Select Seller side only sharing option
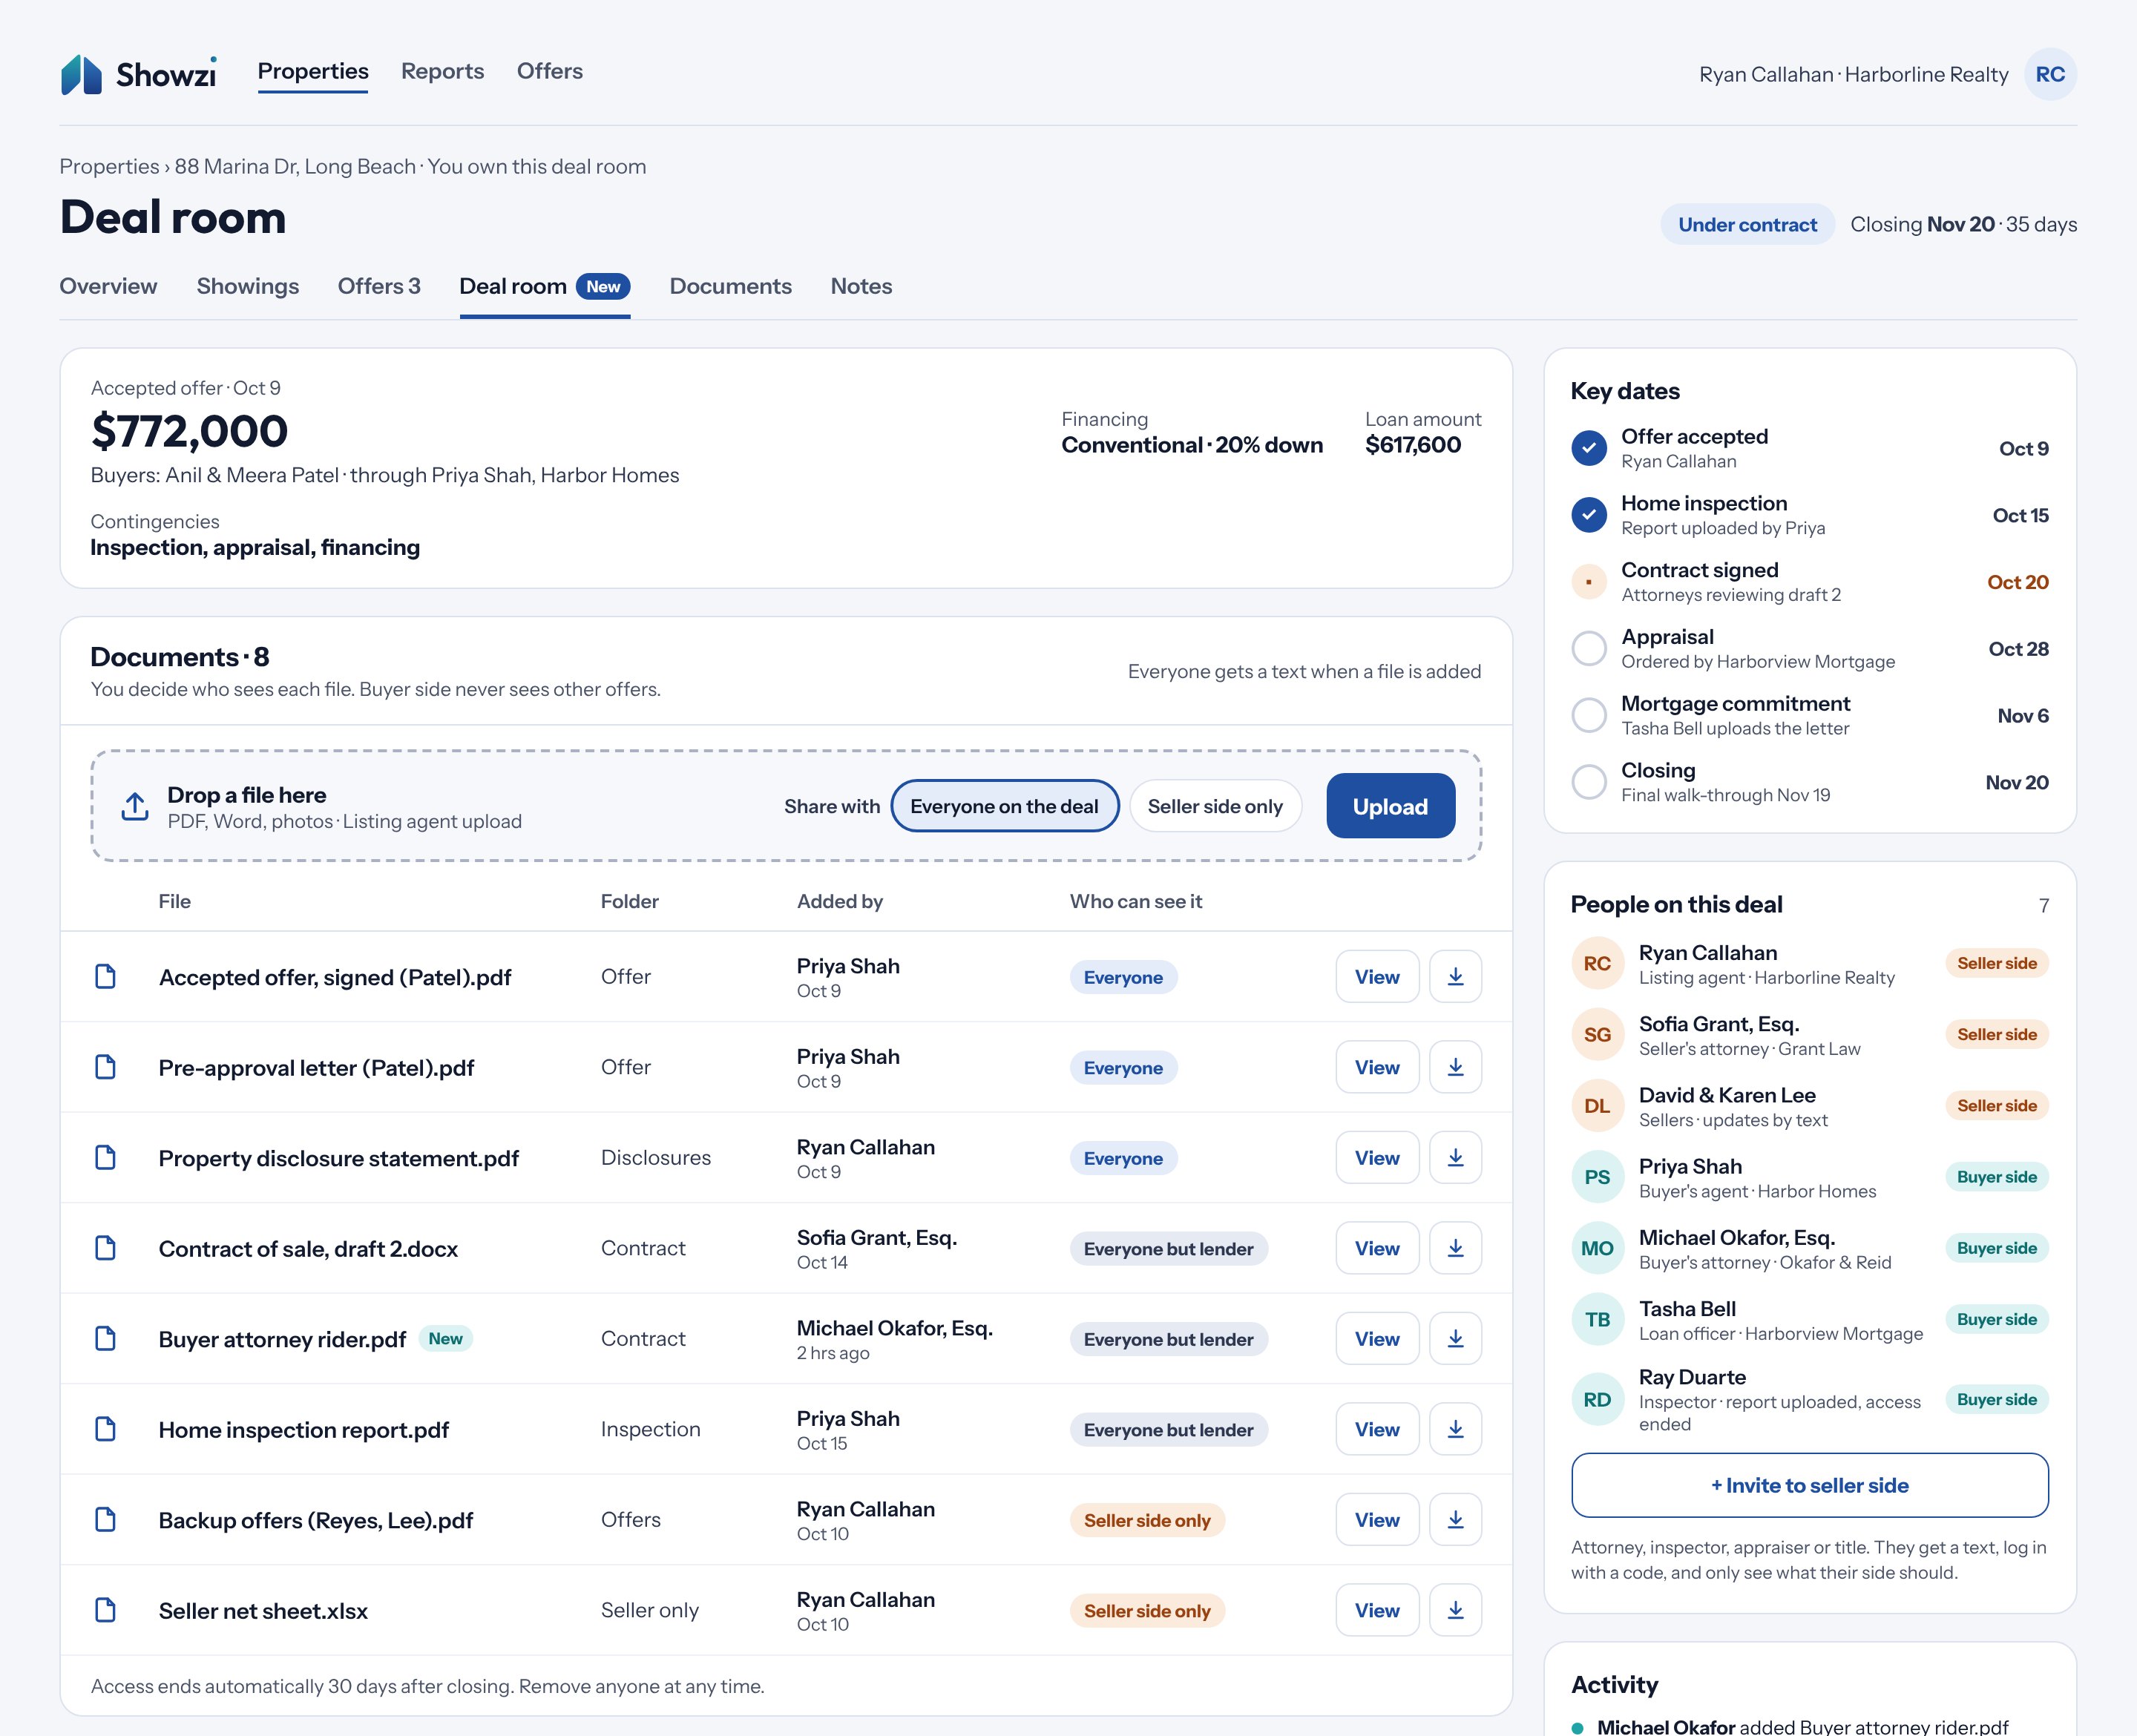This screenshot has height=1736, width=2137. tap(1215, 806)
